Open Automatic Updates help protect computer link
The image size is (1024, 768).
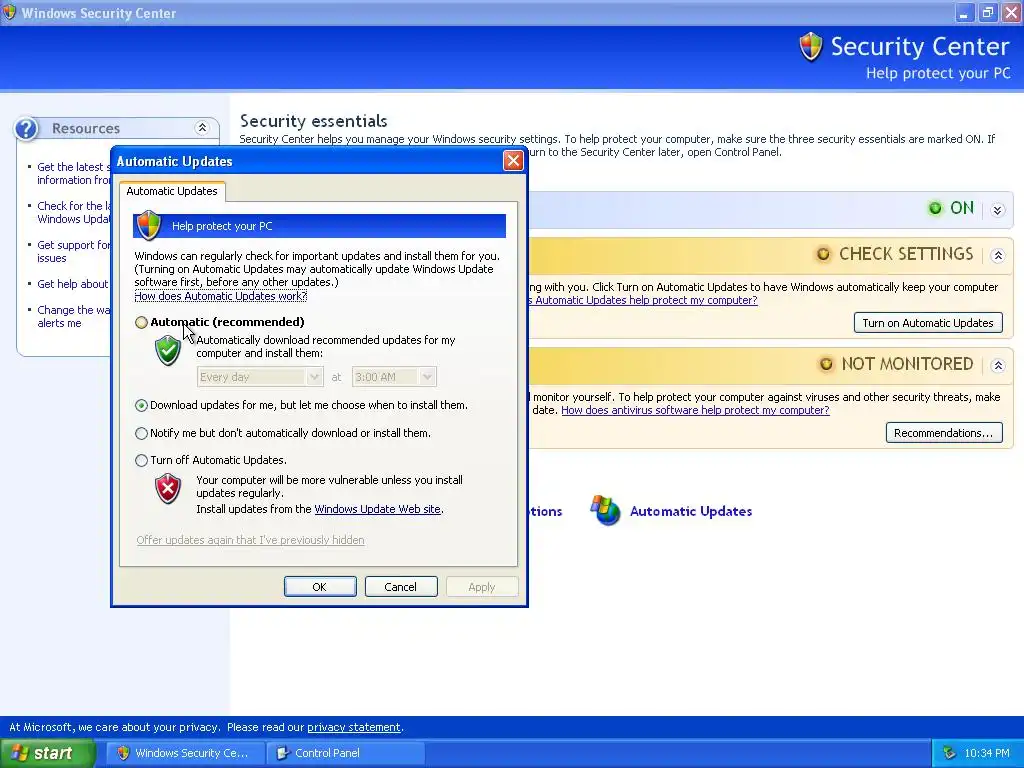pyautogui.click(x=643, y=300)
